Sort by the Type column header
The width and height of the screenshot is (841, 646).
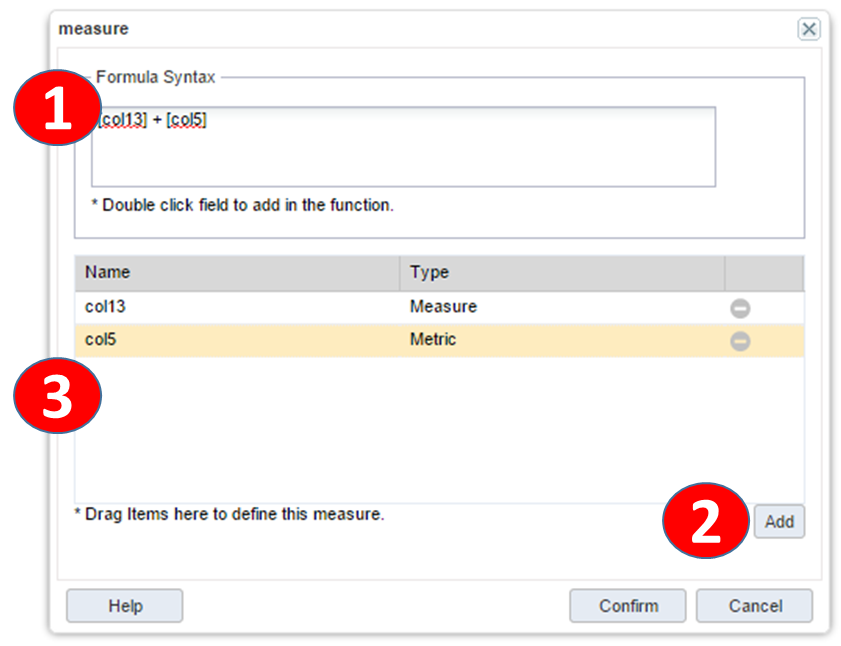click(x=562, y=273)
